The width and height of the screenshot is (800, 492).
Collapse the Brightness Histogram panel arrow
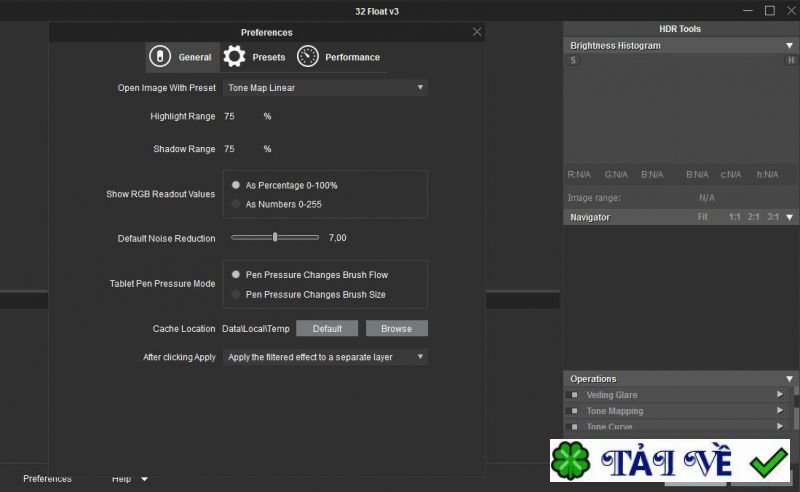click(789, 45)
